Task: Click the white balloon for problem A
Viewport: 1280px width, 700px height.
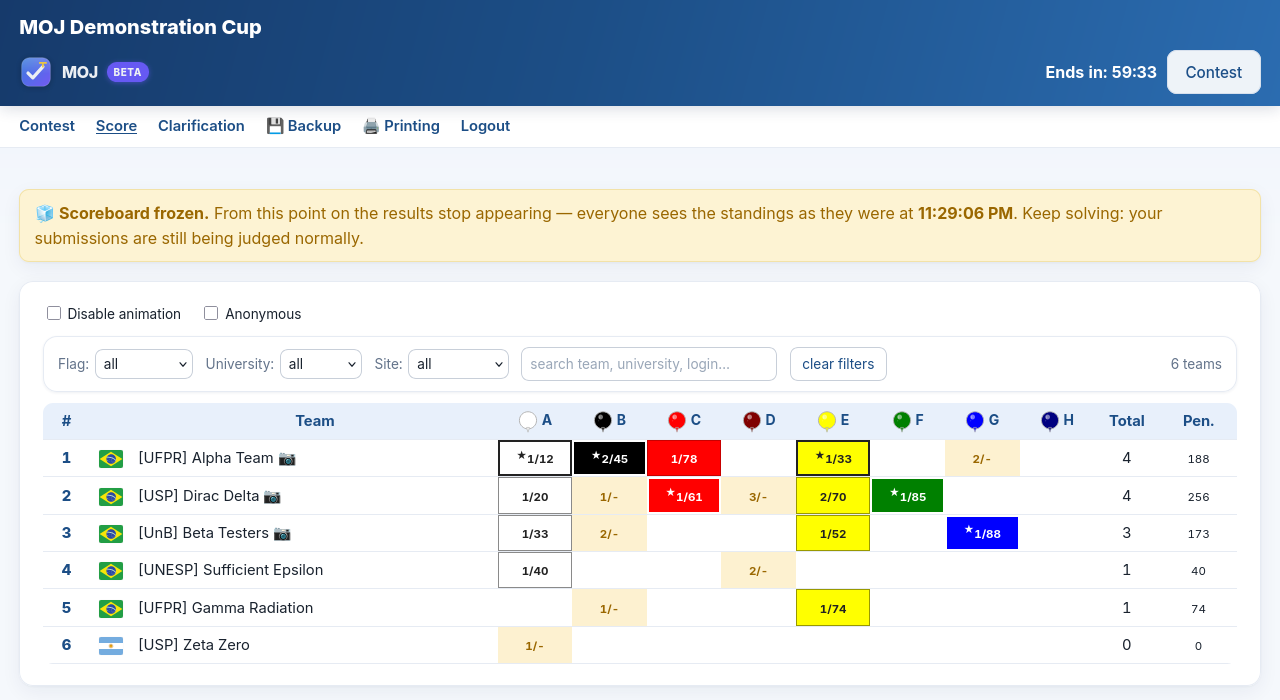Action: click(528, 421)
